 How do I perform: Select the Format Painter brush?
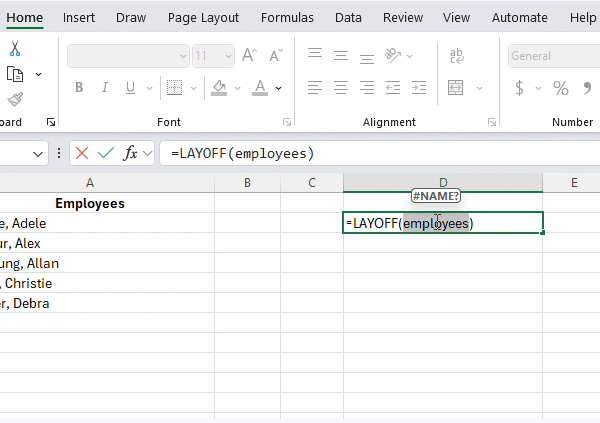[15, 99]
